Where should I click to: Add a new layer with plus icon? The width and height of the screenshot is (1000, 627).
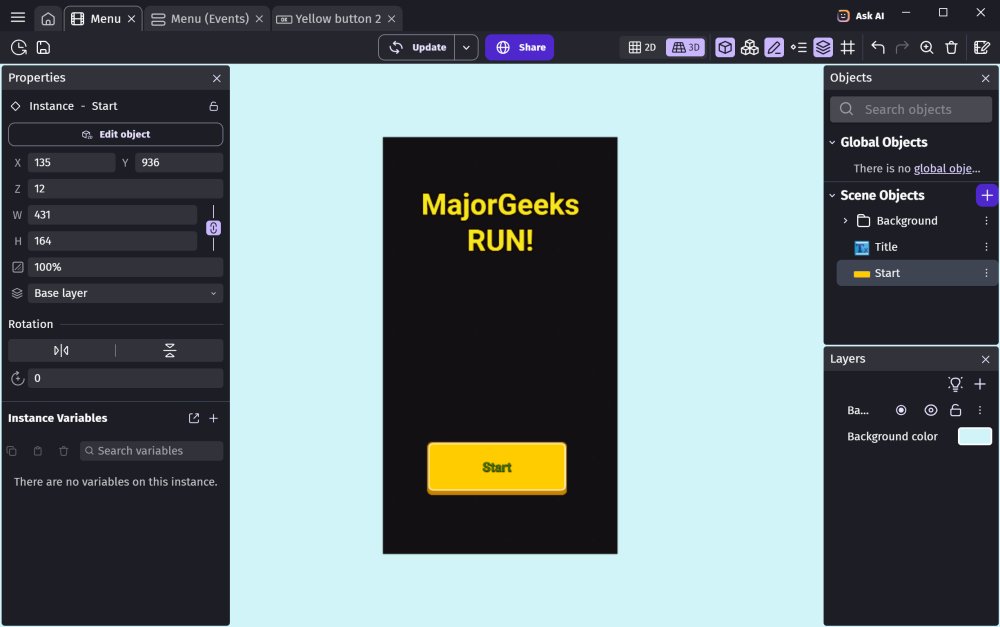[x=980, y=384]
